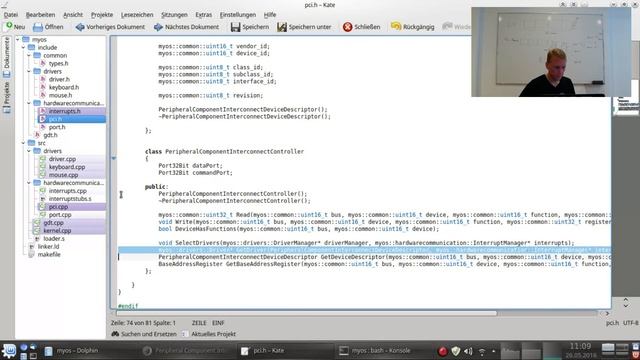Switch to Projekte side panel tab
The height and width of the screenshot is (360, 640).
(7, 97)
